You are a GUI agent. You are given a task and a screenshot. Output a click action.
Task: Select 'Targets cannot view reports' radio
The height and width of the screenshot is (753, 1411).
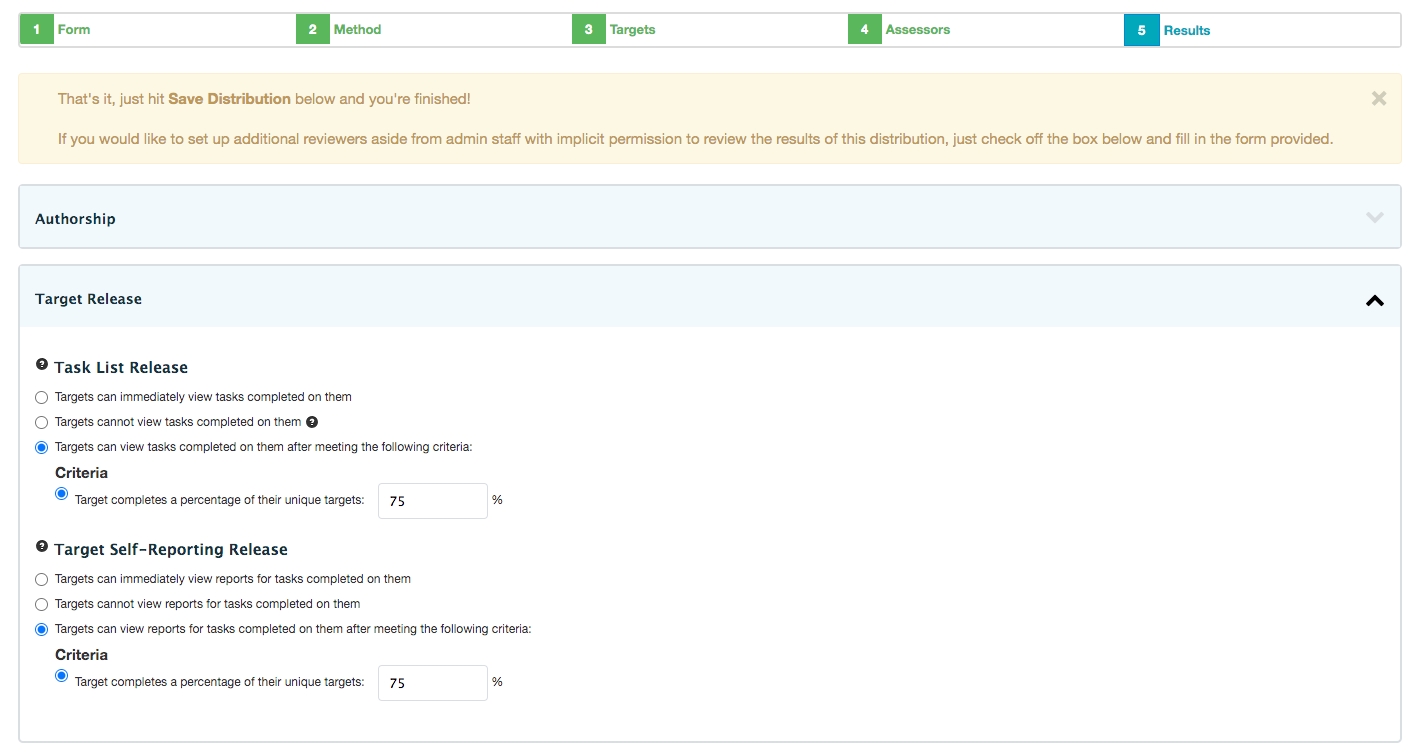pos(42,604)
